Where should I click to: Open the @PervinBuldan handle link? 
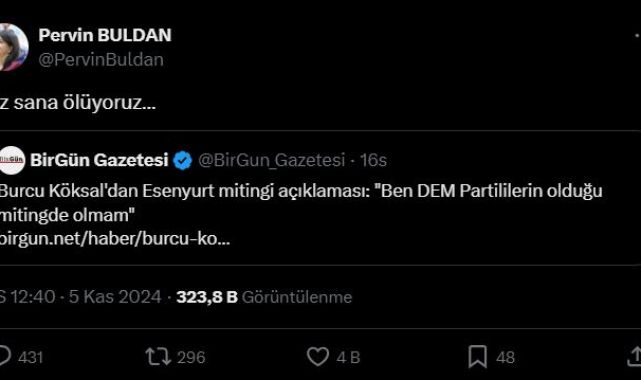pyautogui.click(x=101, y=60)
